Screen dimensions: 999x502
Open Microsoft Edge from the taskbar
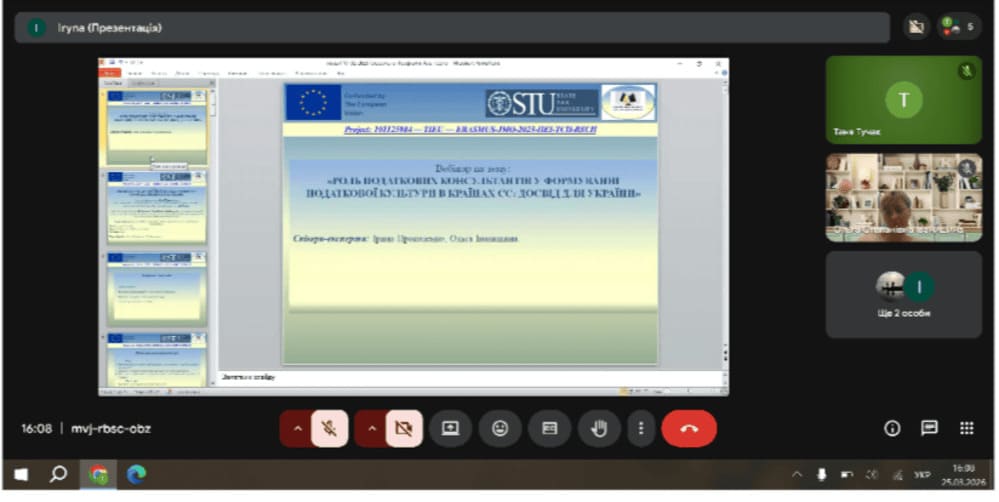tap(136, 475)
